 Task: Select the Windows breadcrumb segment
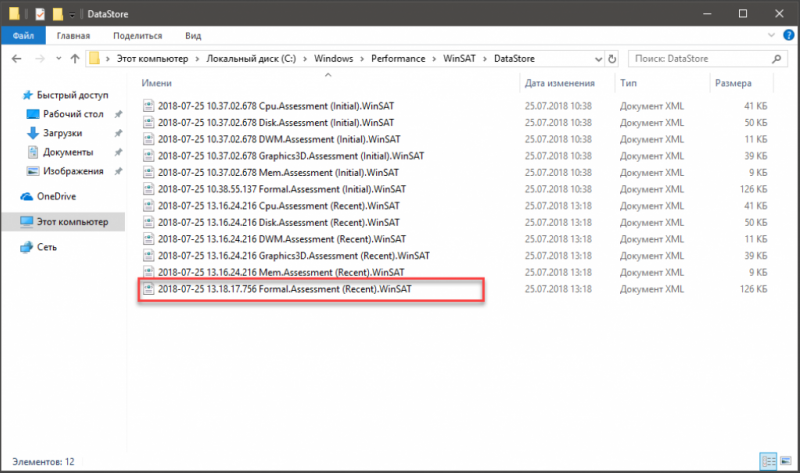pyautogui.click(x=334, y=59)
